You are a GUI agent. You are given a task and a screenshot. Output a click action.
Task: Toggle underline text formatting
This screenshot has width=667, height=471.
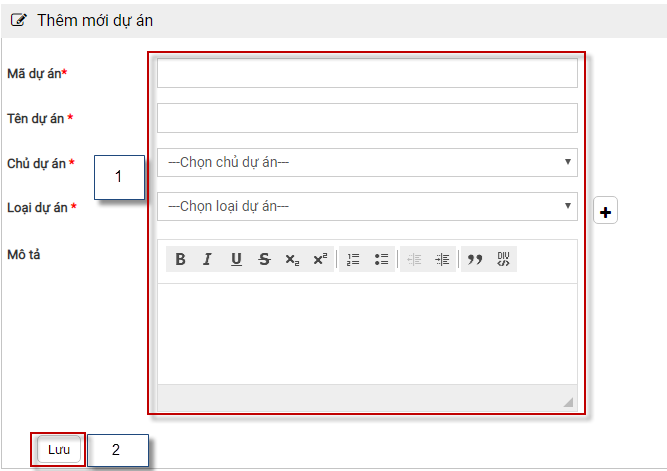click(x=236, y=260)
